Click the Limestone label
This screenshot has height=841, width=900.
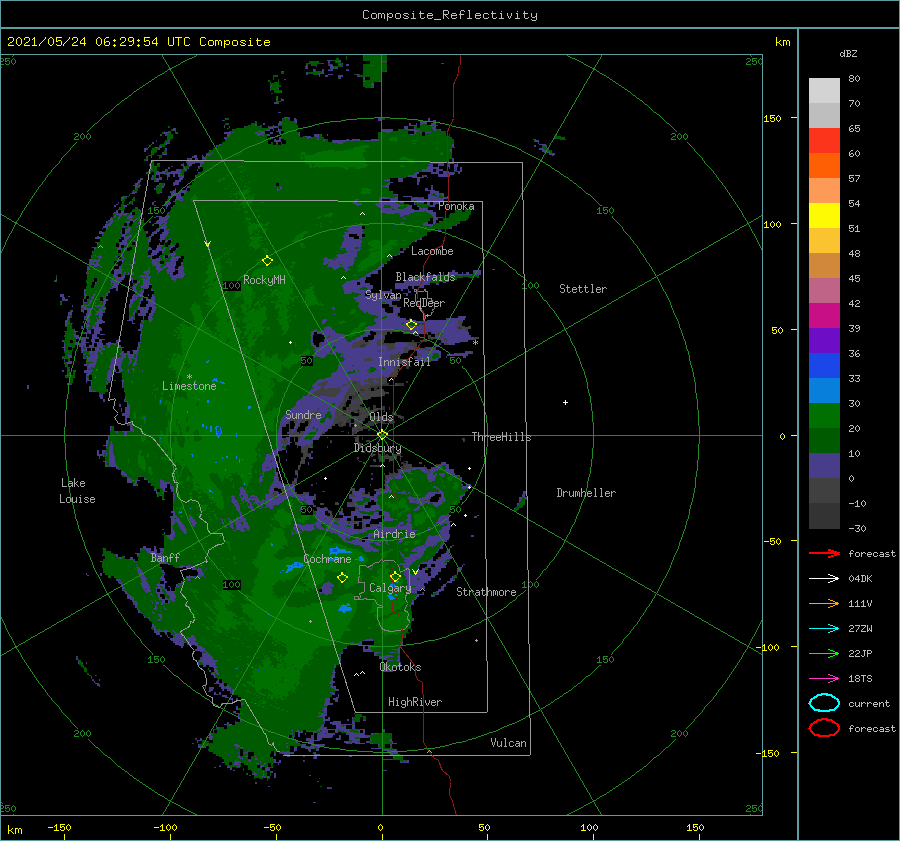[189, 386]
